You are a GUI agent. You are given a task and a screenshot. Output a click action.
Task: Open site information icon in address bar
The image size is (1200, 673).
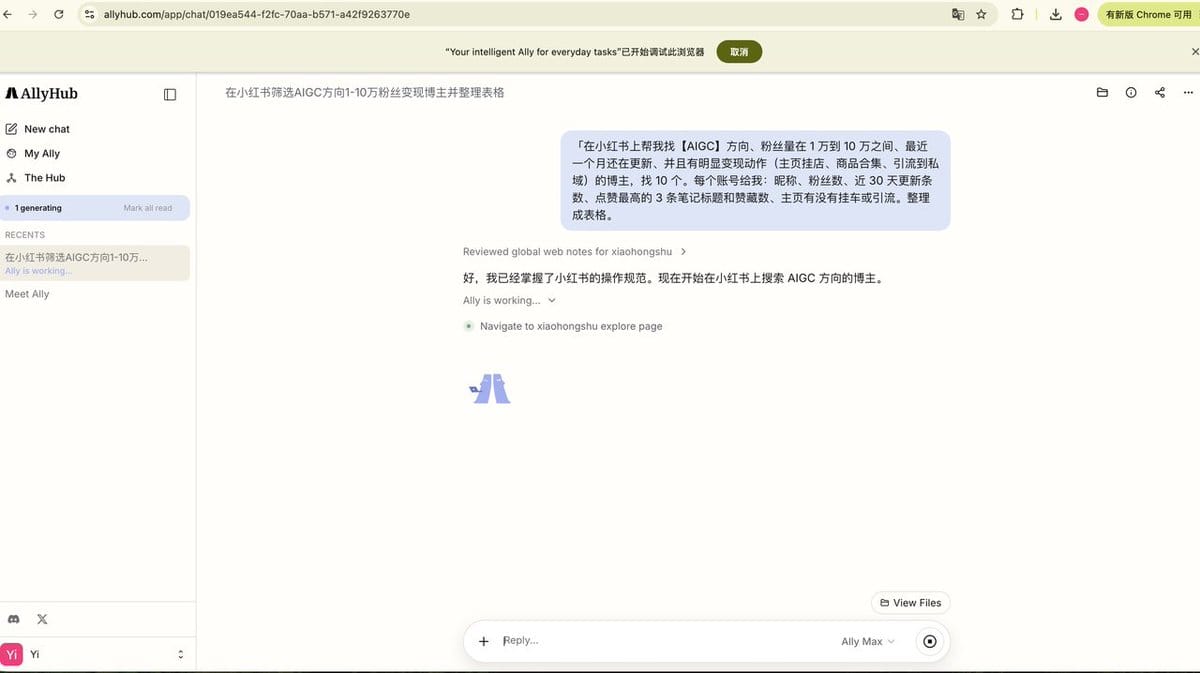89,15
